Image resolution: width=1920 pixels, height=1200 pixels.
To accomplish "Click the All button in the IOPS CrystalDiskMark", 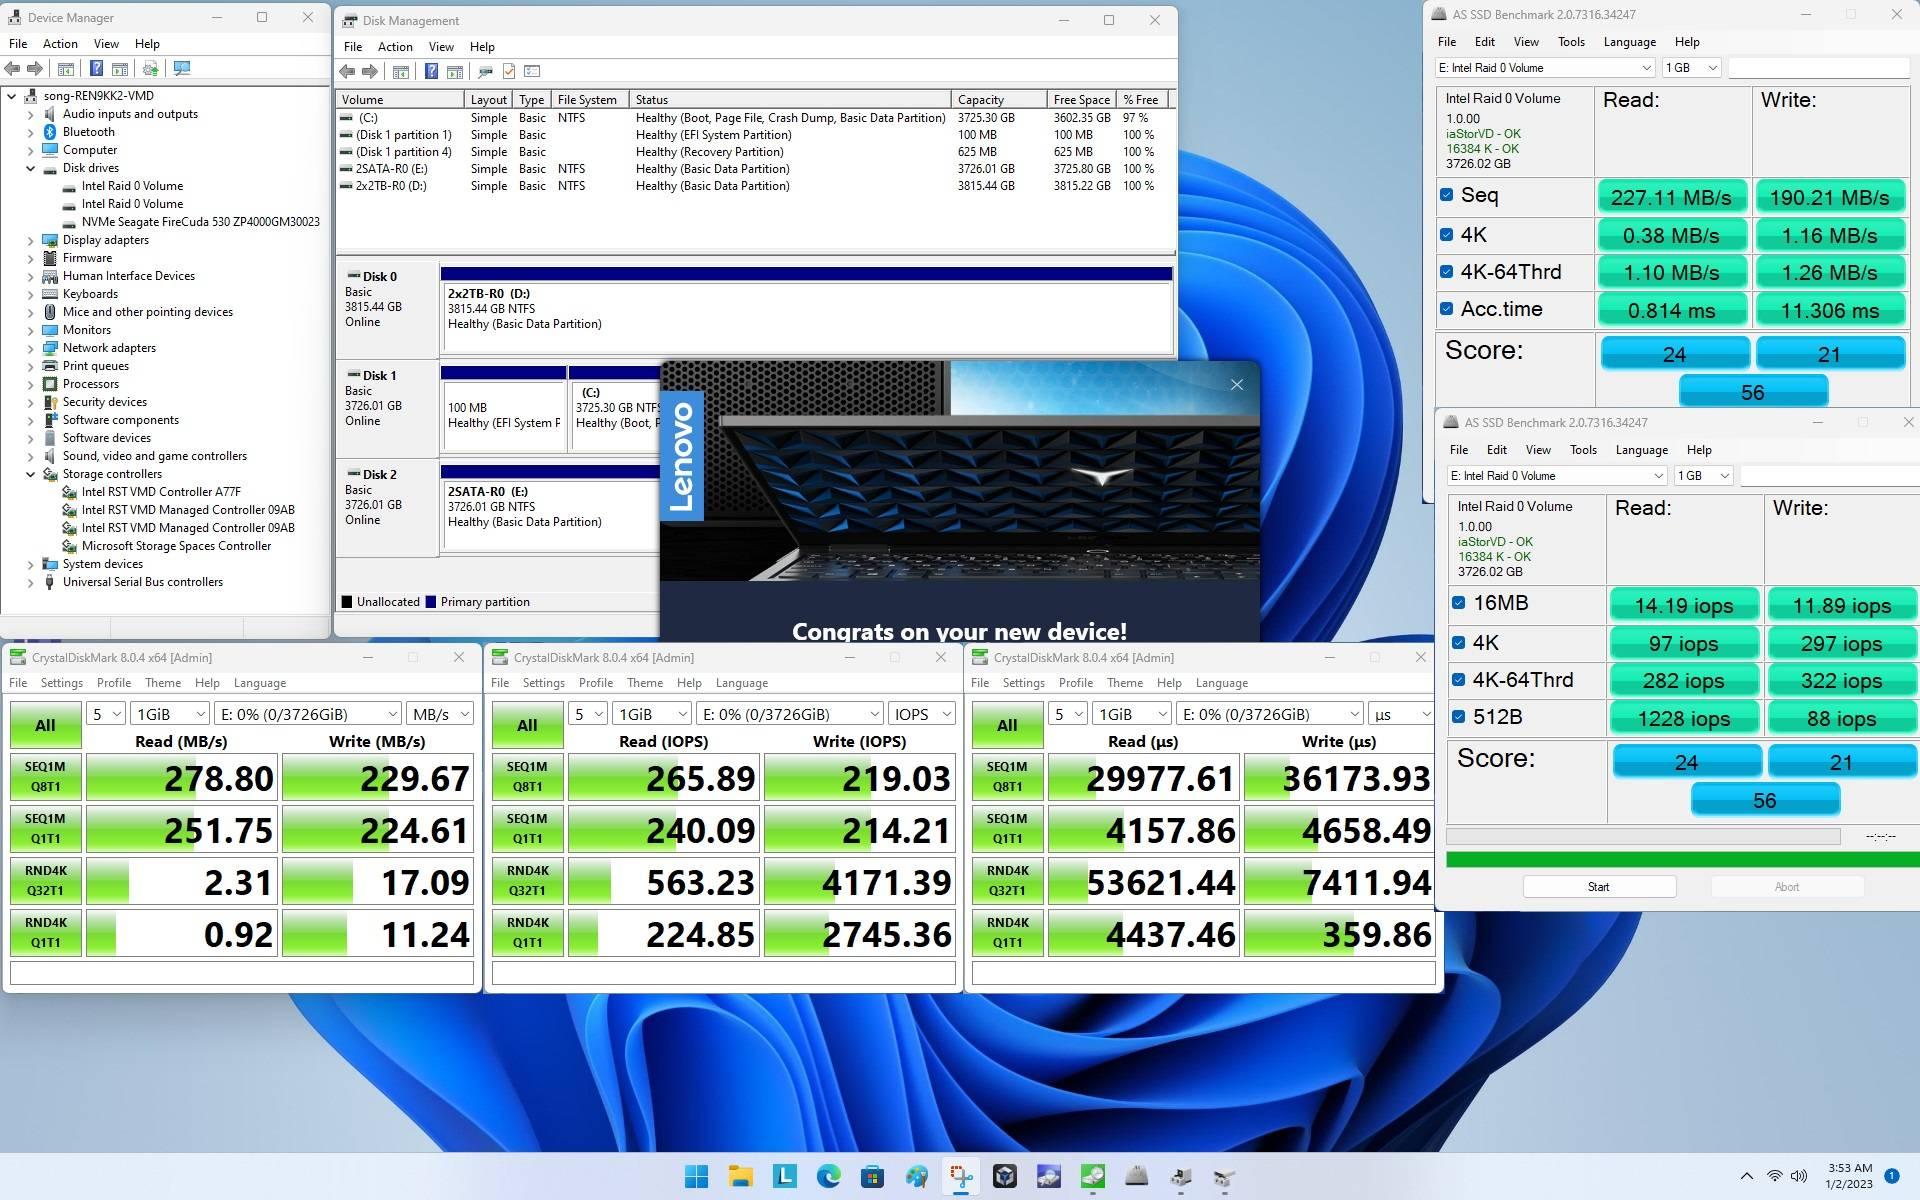I will [x=527, y=726].
